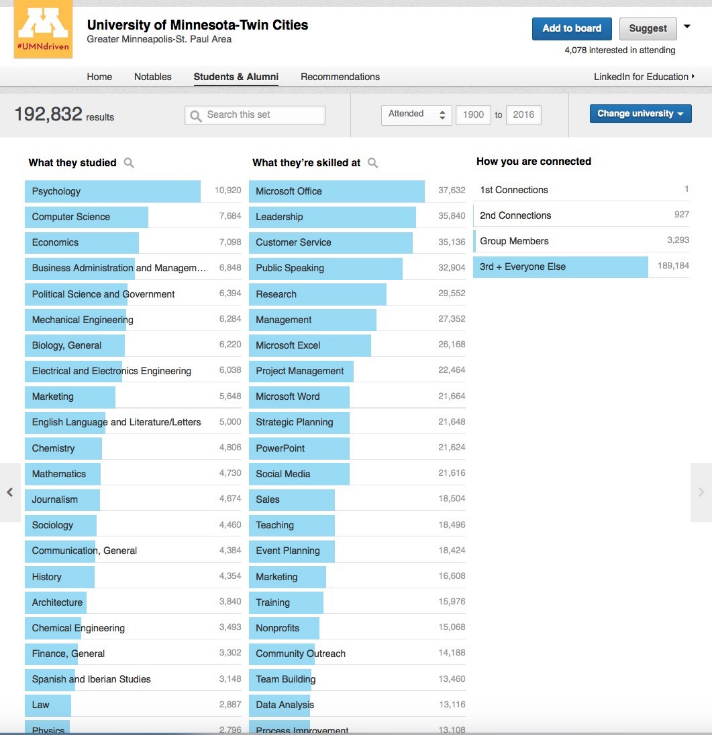Select Chemical Engineering row
This screenshot has width=712, height=735.
[x=133, y=628]
